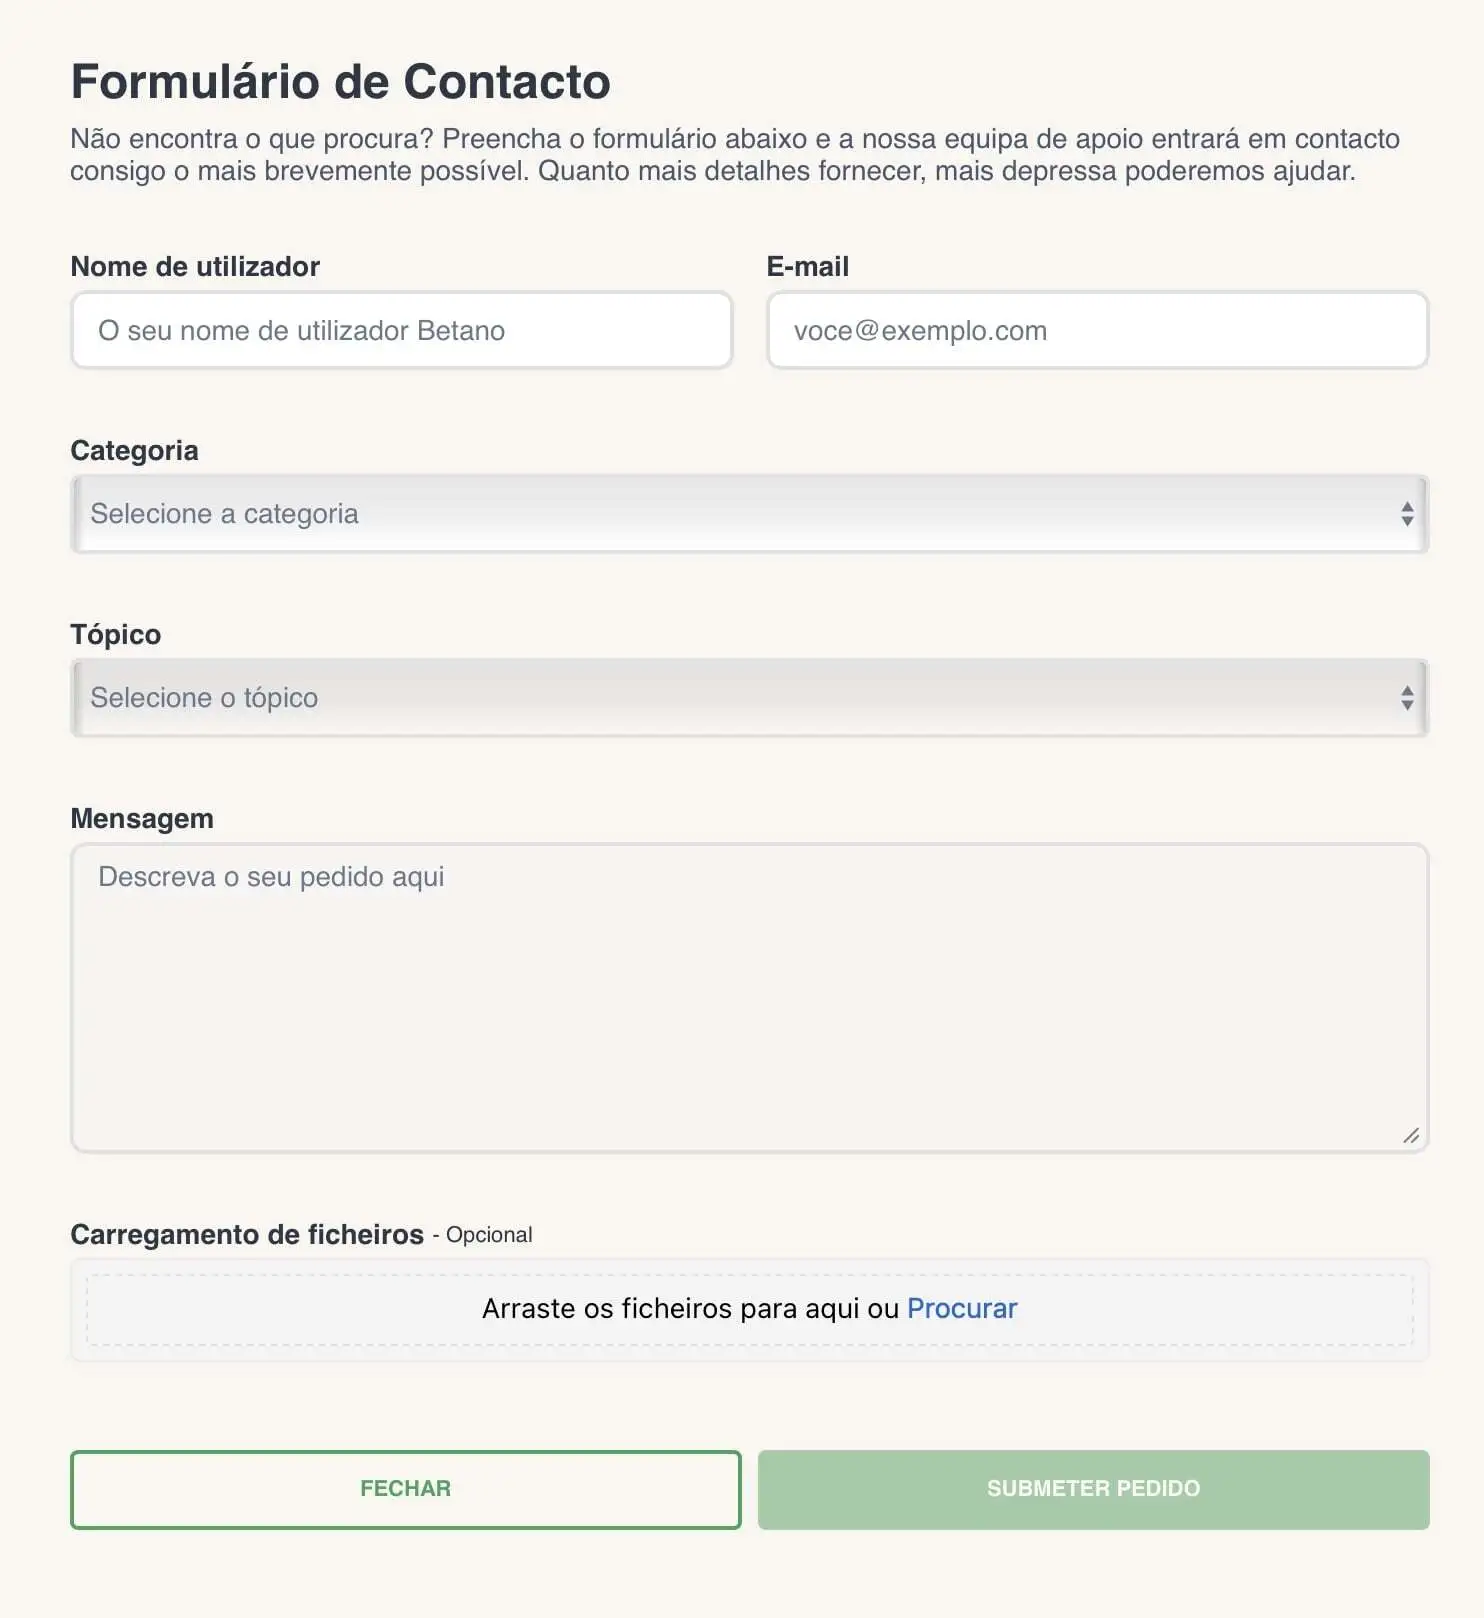The image size is (1484, 1618).
Task: Click the 'Formulário de Contacto' heading
Action: pyautogui.click(x=340, y=82)
